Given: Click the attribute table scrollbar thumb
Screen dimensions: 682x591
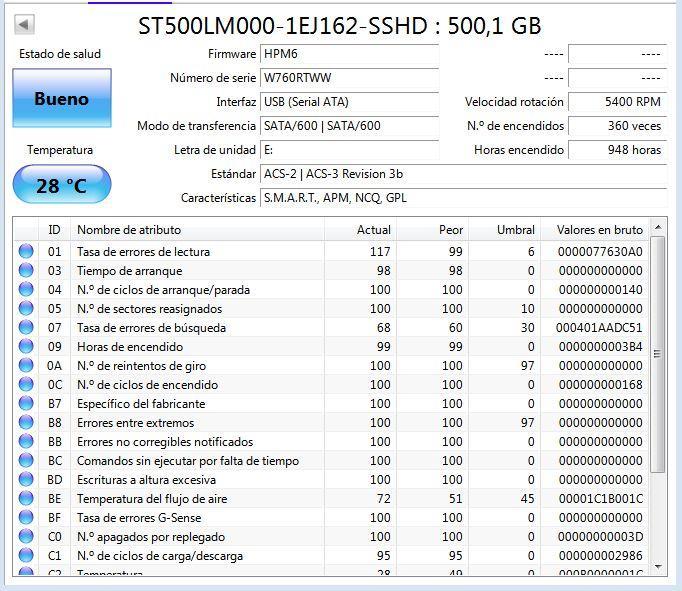Looking at the screenshot, I should coord(658,354).
